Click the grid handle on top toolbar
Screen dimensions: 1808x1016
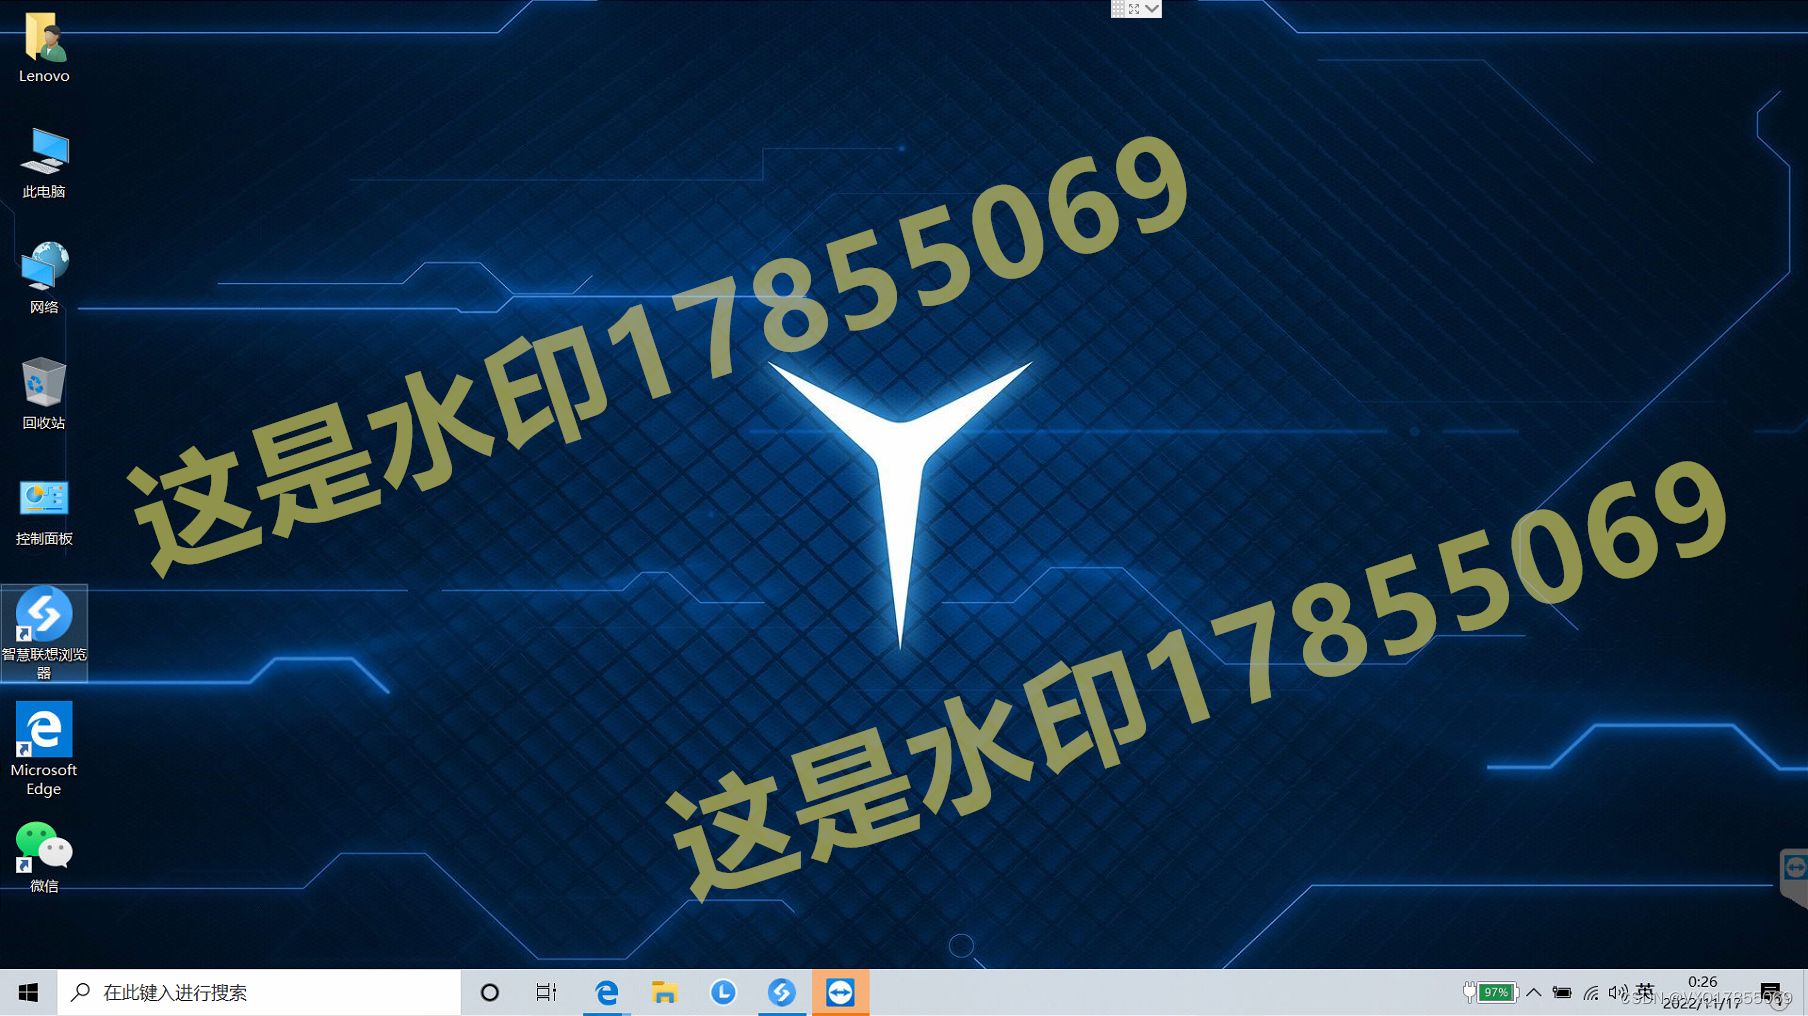pos(1118,8)
